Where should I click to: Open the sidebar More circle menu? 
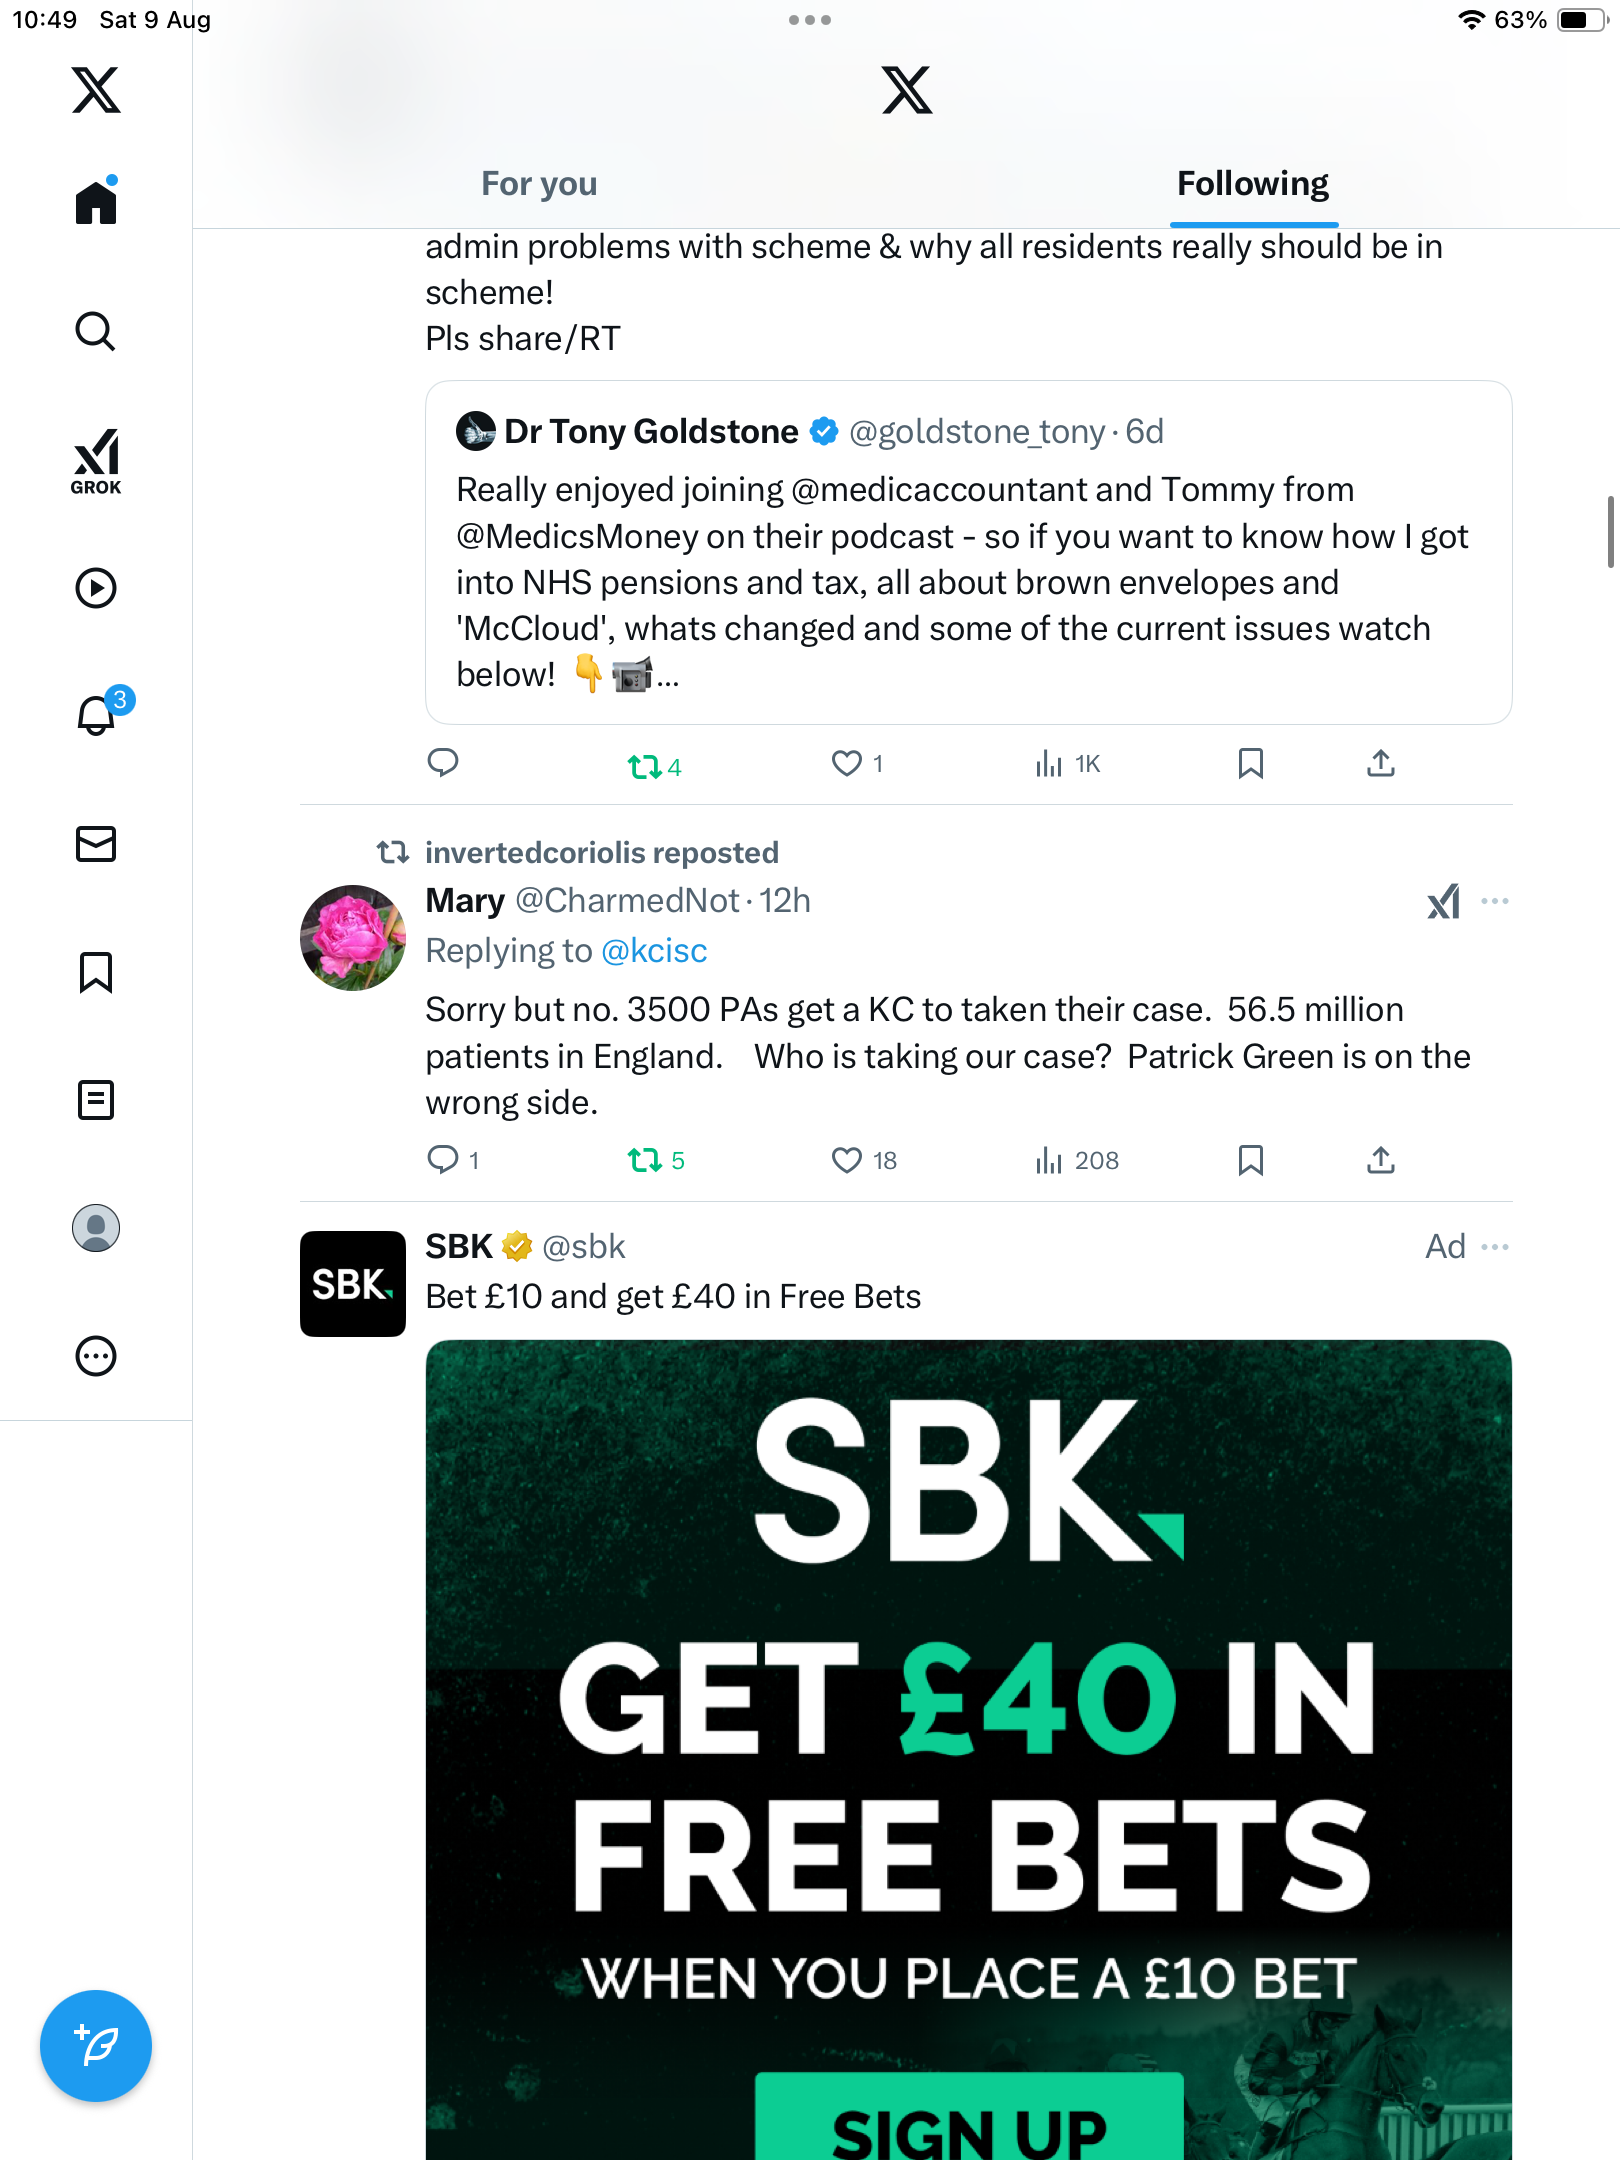click(x=96, y=1356)
